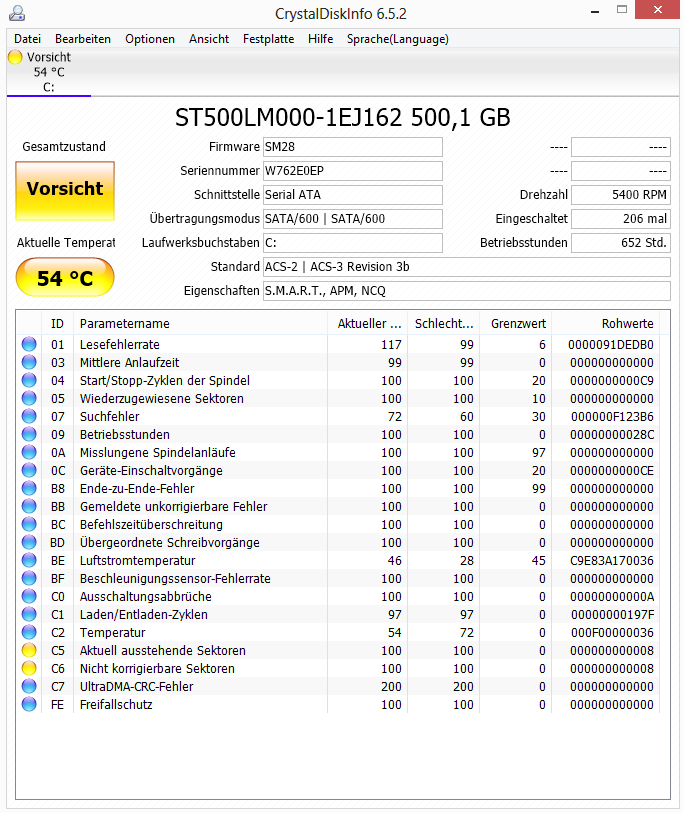Click raw value C9E83A170036
The height and width of the screenshot is (813, 683).
pos(612,560)
